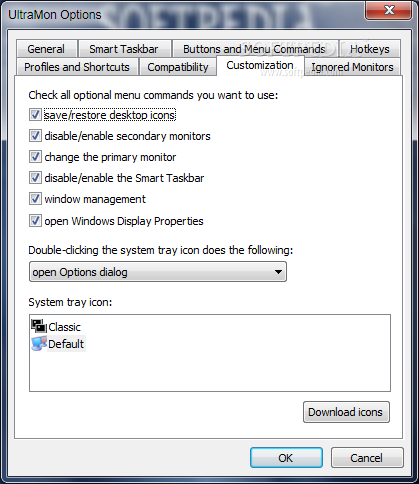Uncheck disable/enable the Smart Taskbar

pyautogui.click(x=35, y=178)
